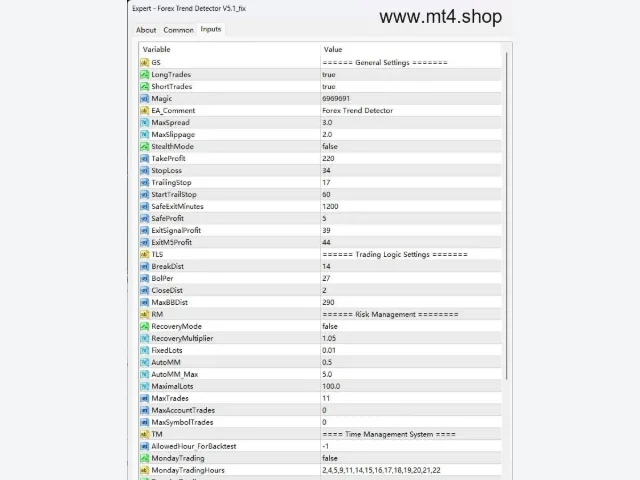This screenshot has width=640, height=480.
Task: Select the SafeExitMinutes value 1200
Action: click(x=330, y=206)
